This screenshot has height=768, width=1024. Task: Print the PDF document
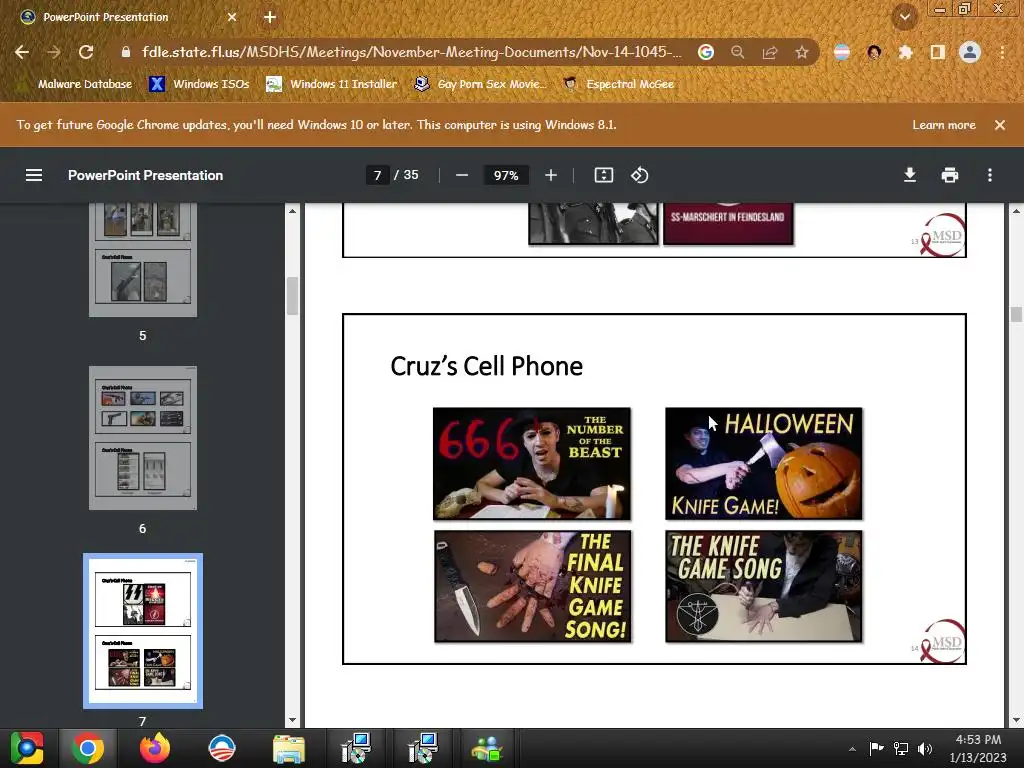(950, 175)
